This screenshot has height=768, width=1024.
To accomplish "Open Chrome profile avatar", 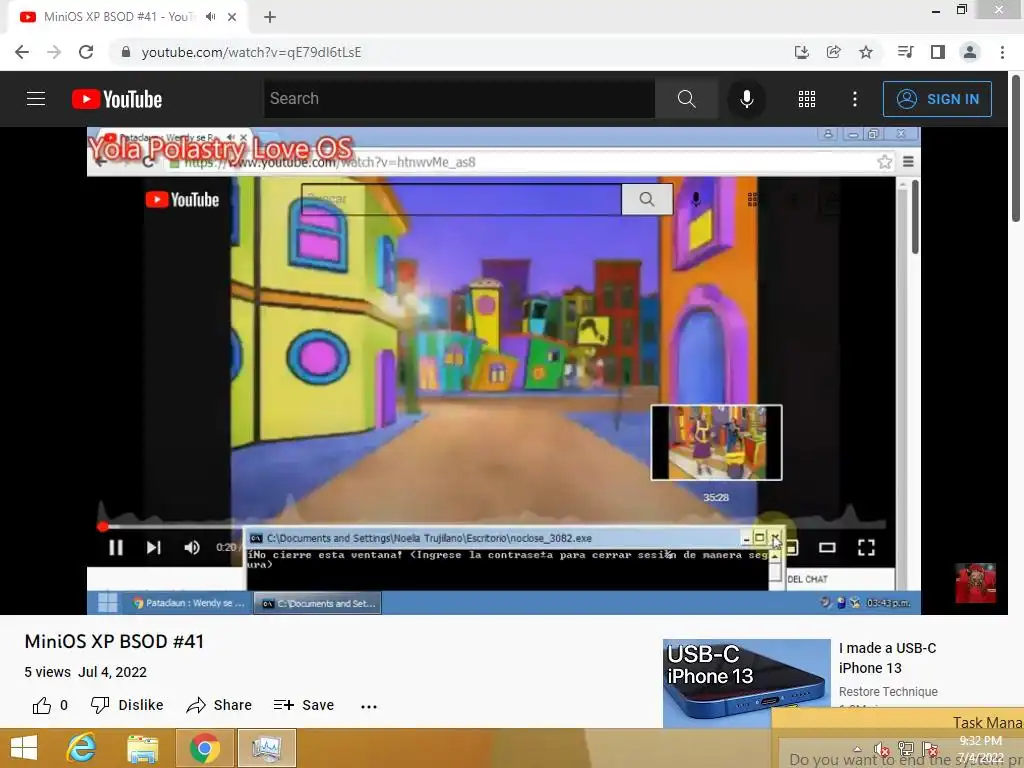I will click(970, 52).
